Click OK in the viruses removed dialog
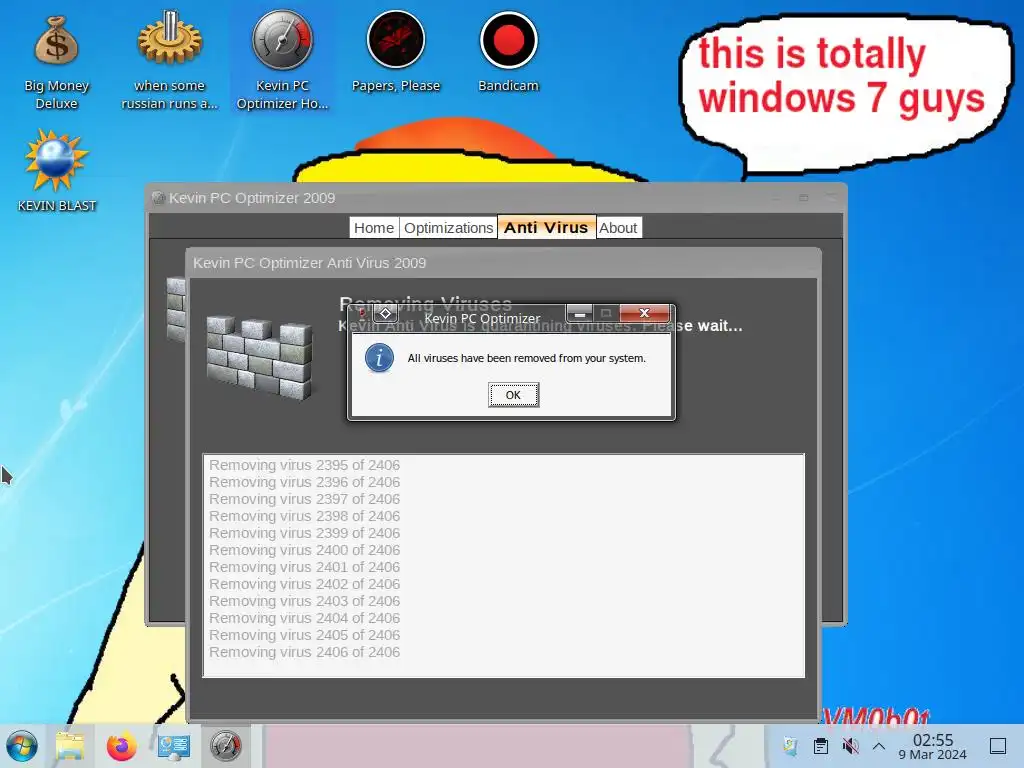1024x768 pixels. [513, 395]
